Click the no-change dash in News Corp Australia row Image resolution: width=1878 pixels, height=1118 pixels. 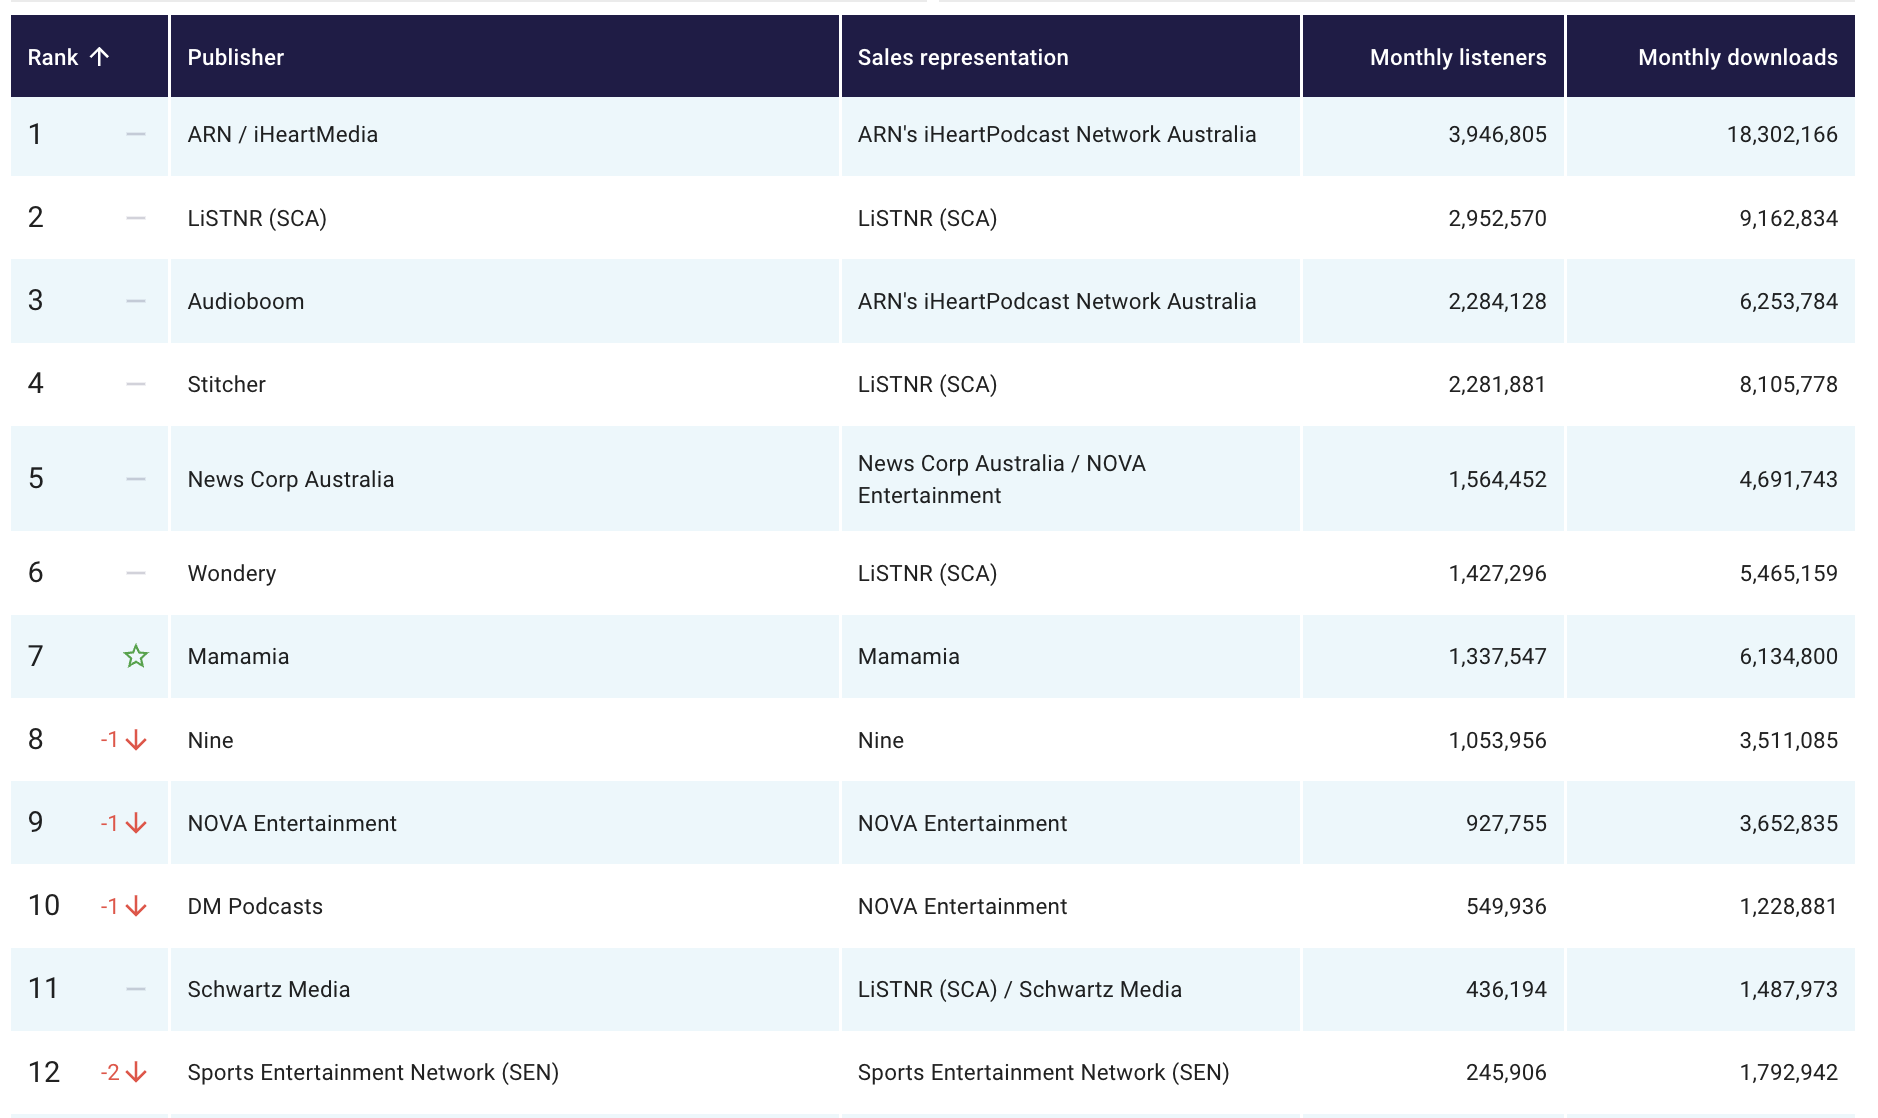(136, 479)
